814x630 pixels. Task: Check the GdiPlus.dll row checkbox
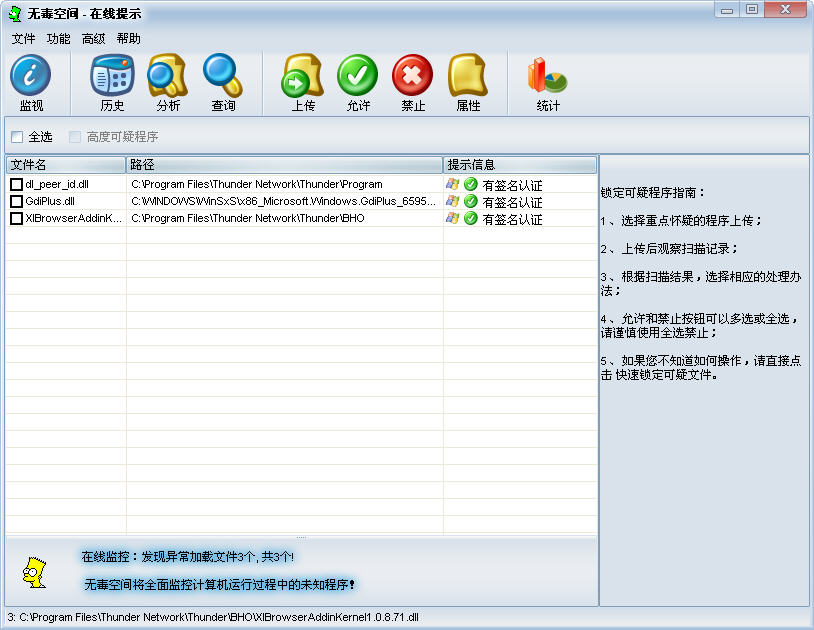(17, 201)
